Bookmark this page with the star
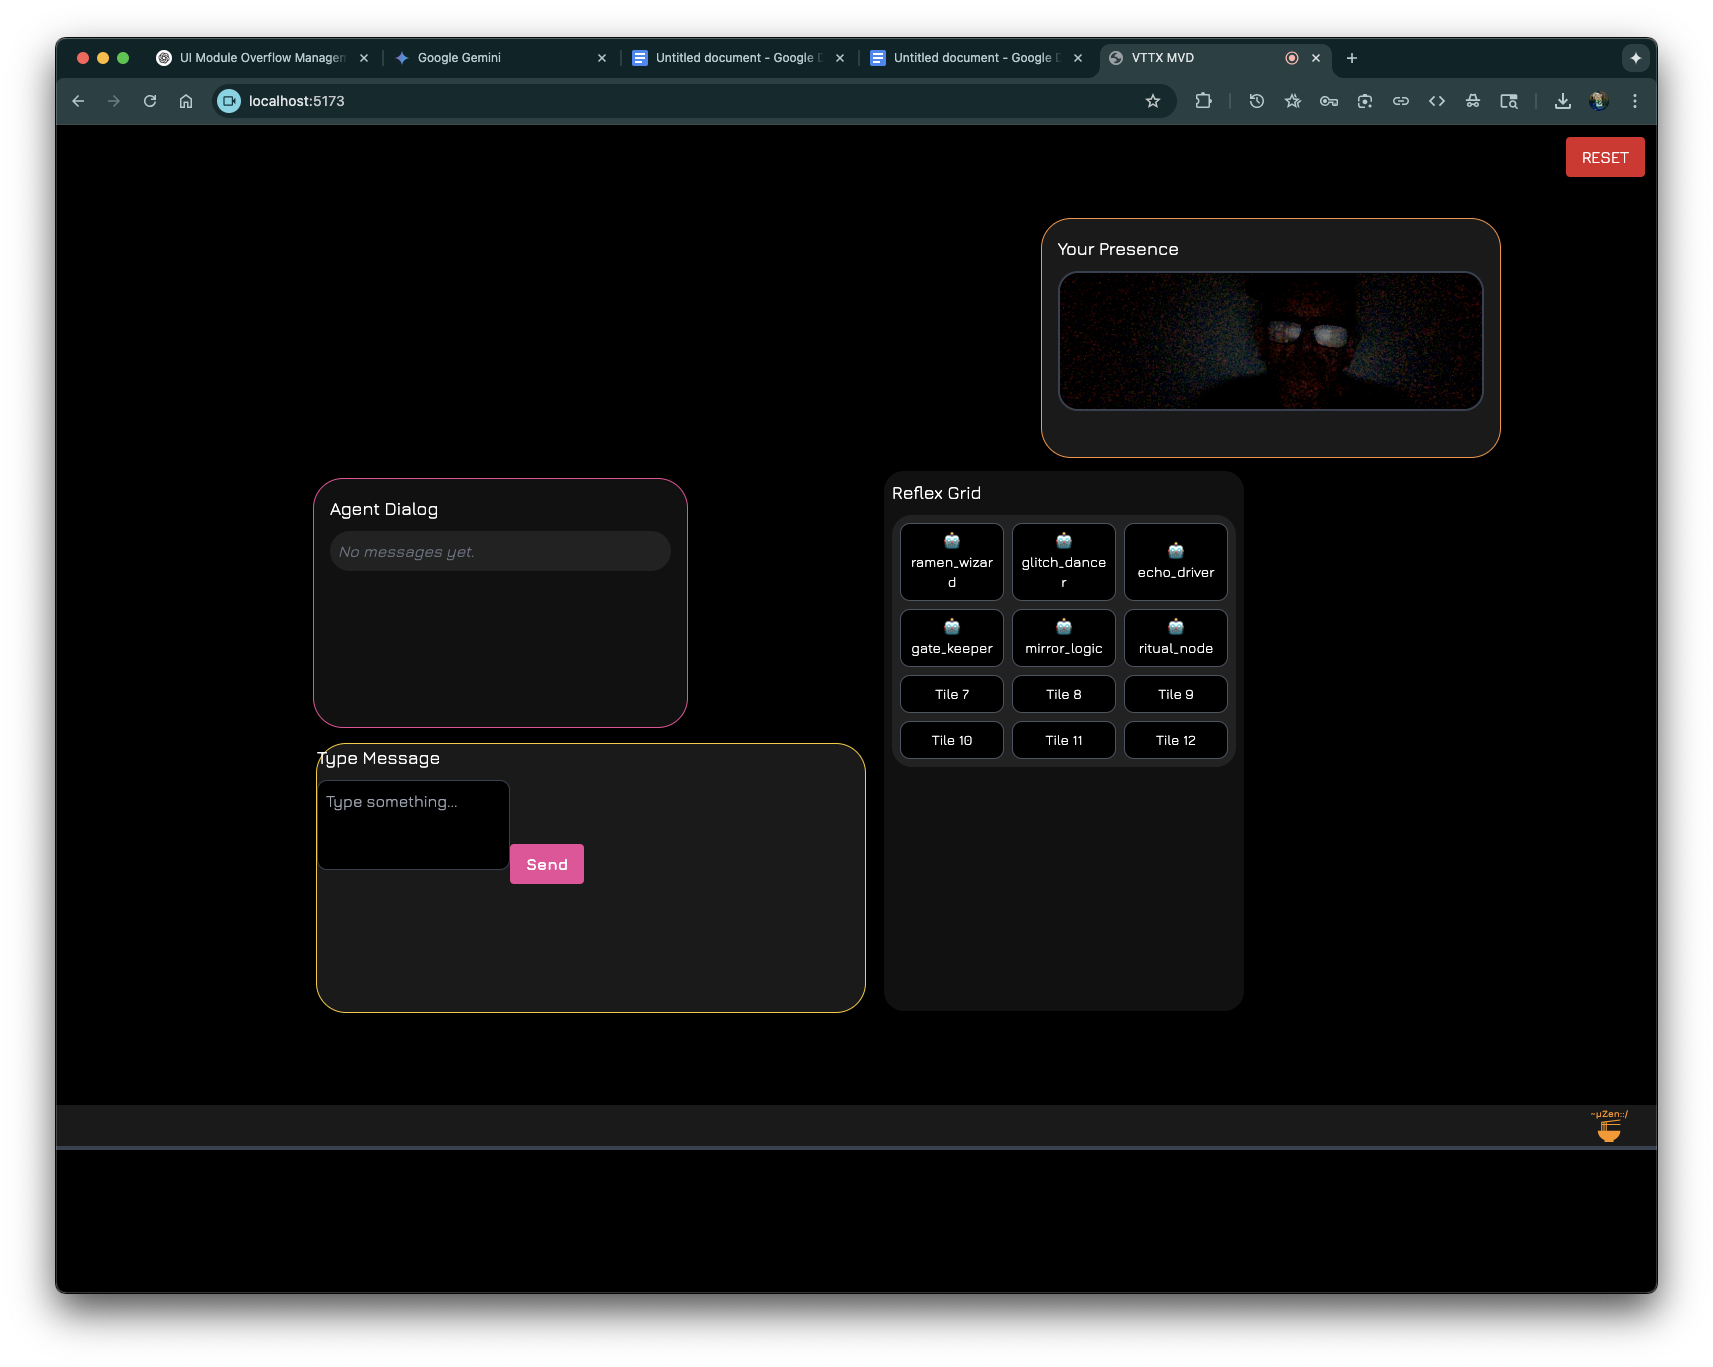Viewport: 1713px width, 1367px height. click(x=1153, y=101)
